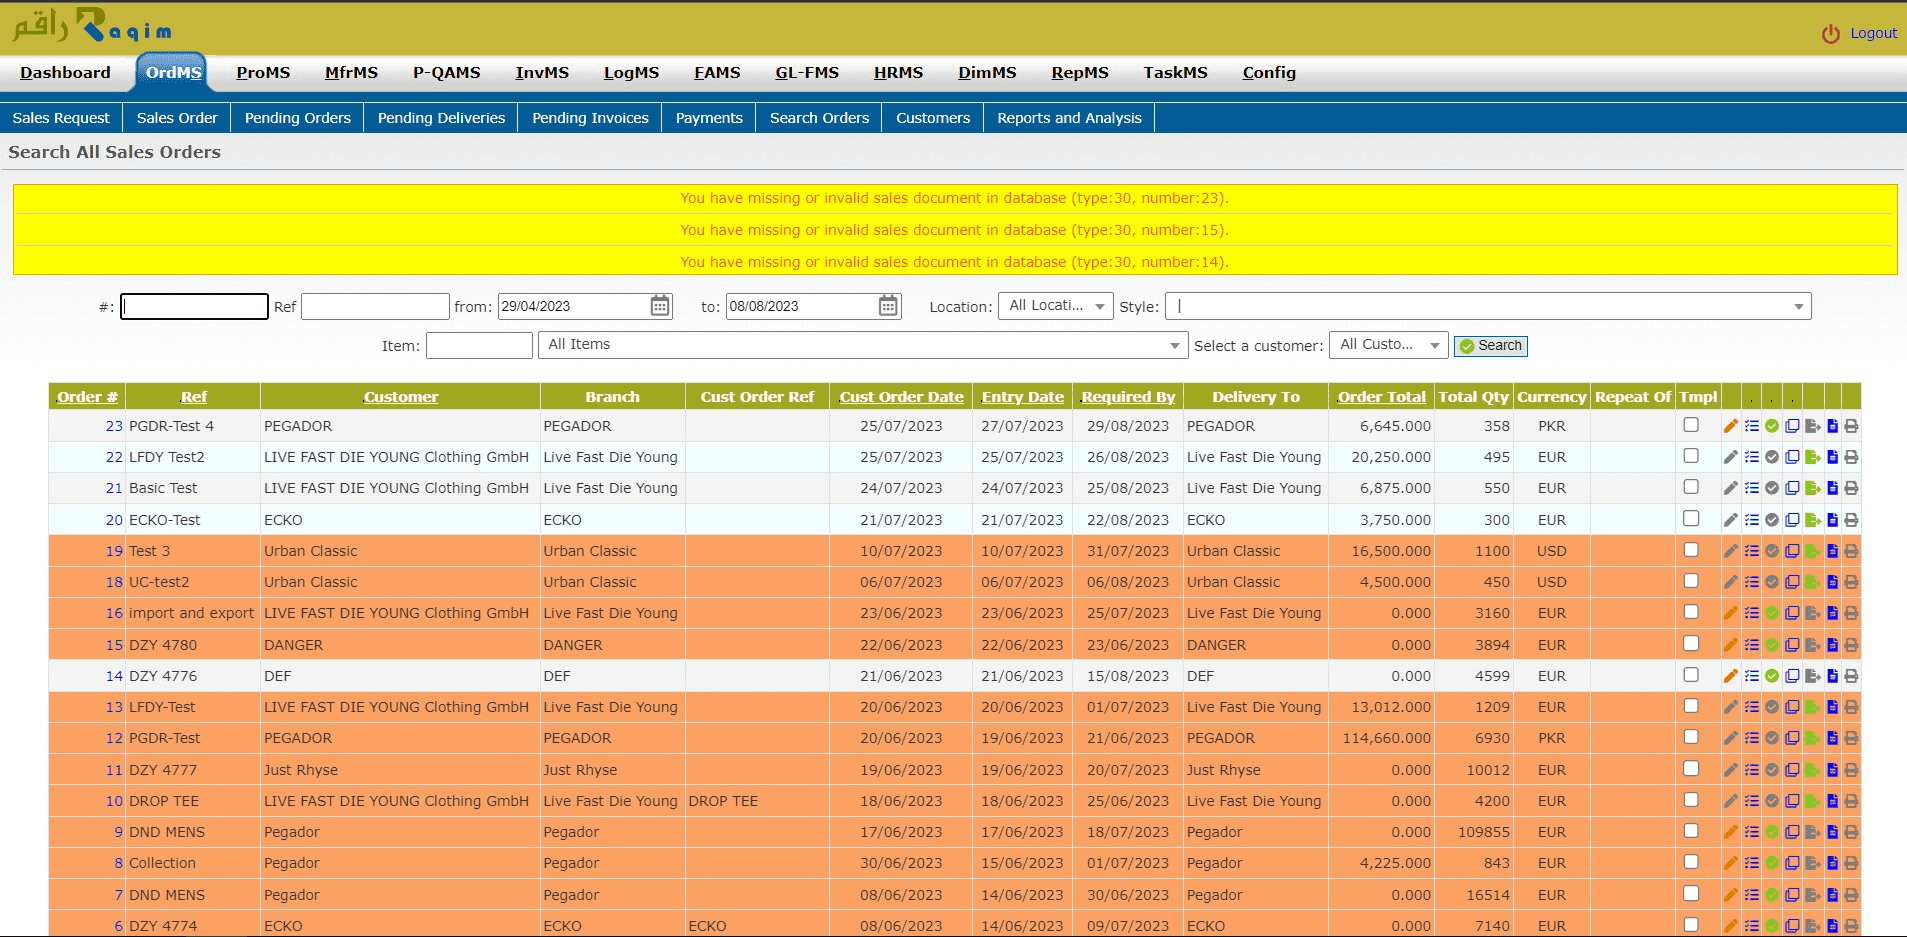Print order 14 DZY 4776
The height and width of the screenshot is (937, 1907).
[1851, 676]
